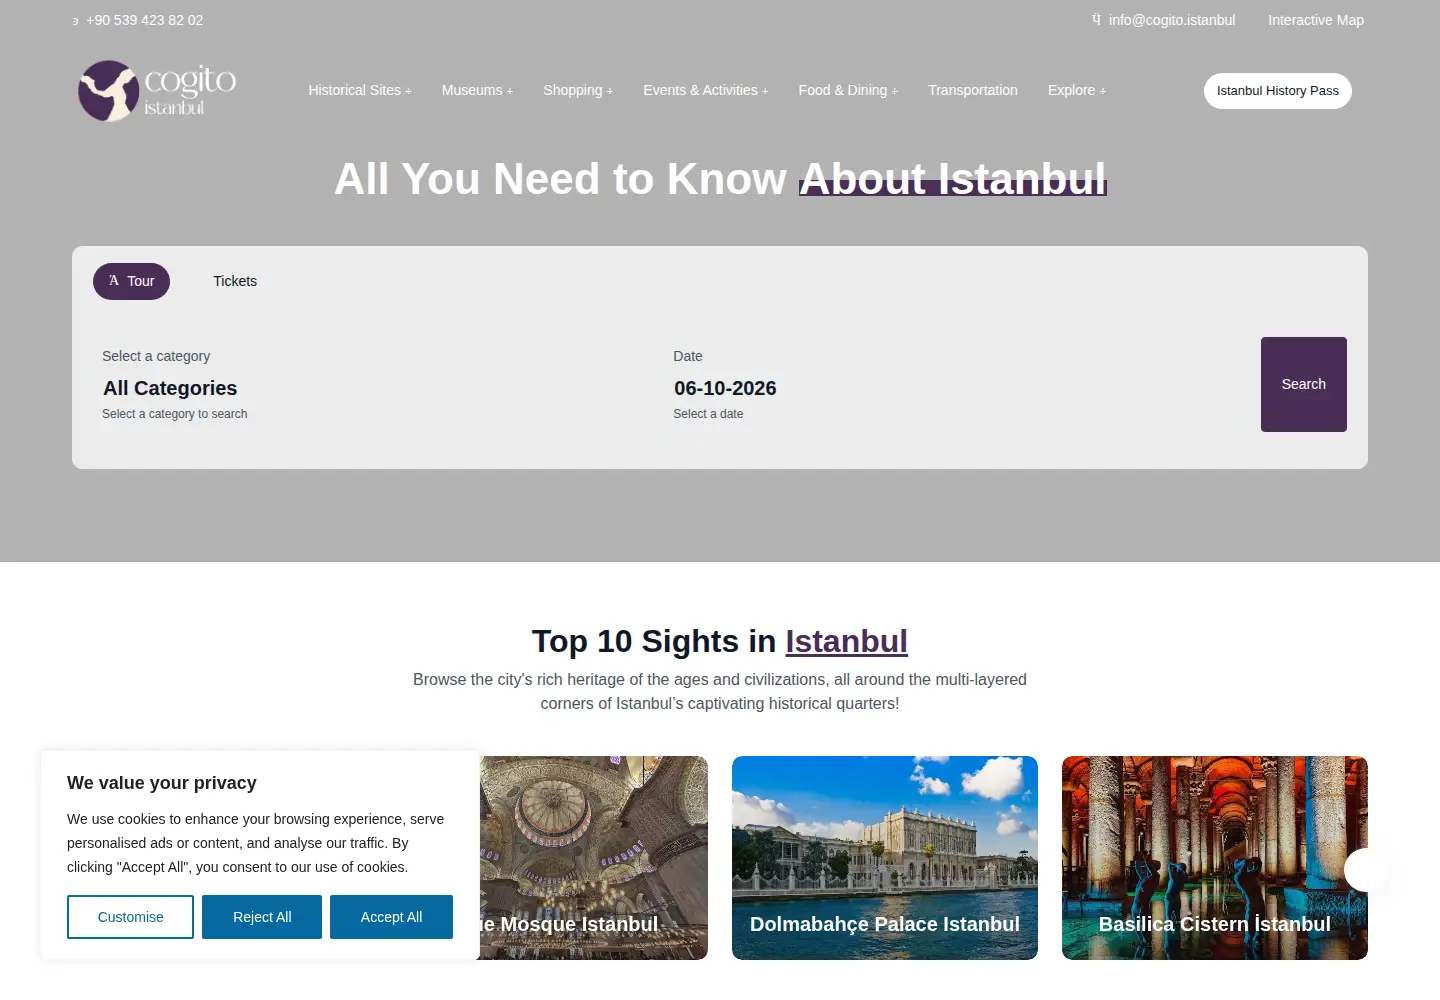The image size is (1440, 1000).
Task: Open the Transportation menu item
Action: [x=973, y=90]
